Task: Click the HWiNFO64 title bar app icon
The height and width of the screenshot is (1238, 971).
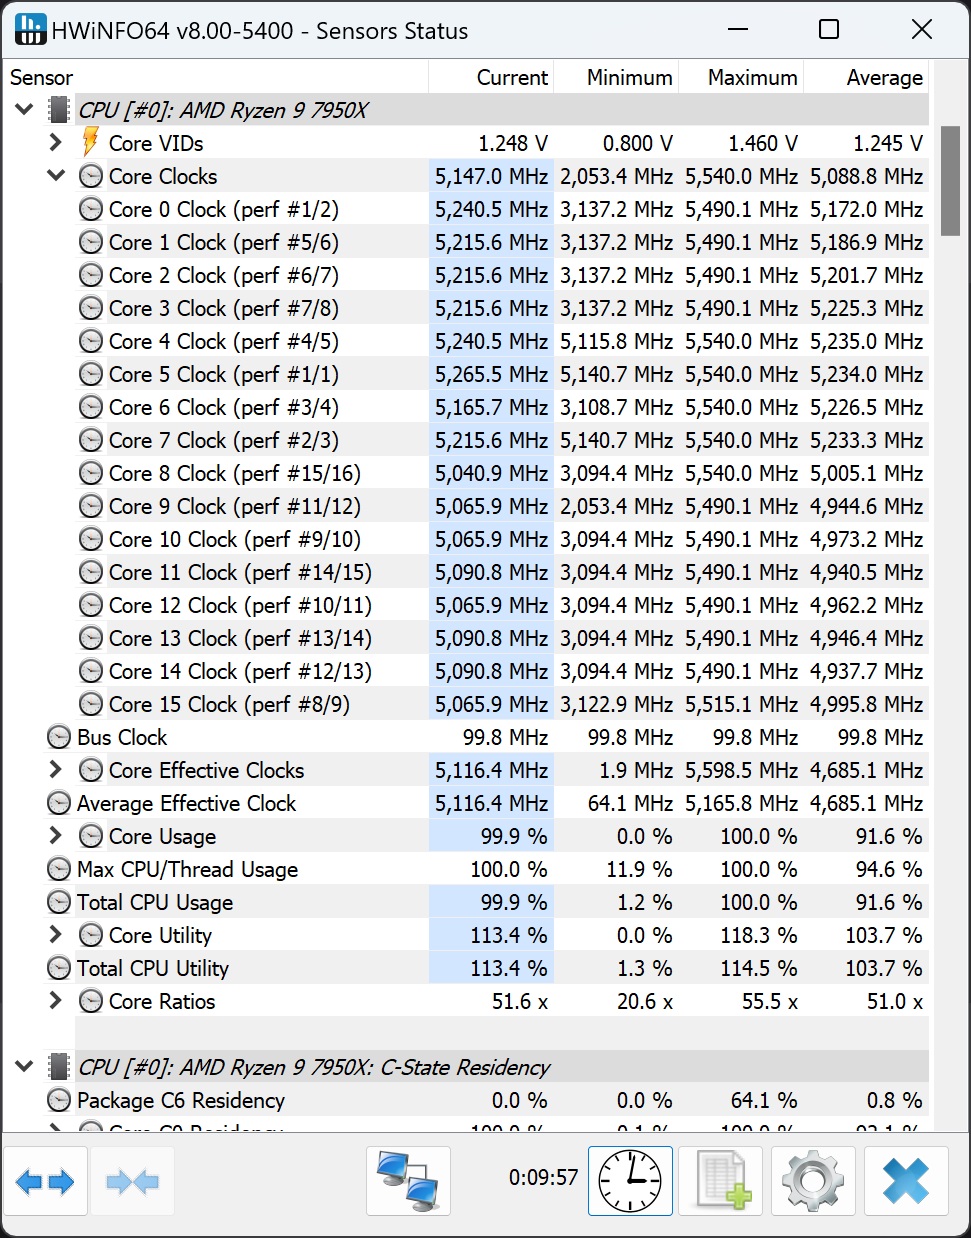Action: tap(30, 30)
